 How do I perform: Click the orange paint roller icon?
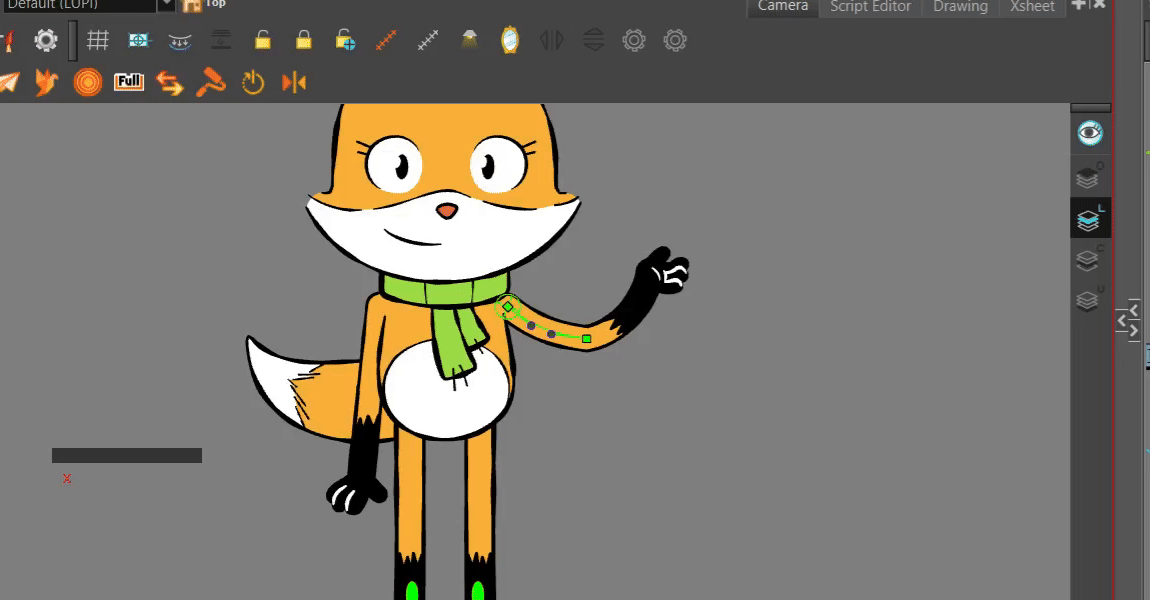[x=210, y=82]
